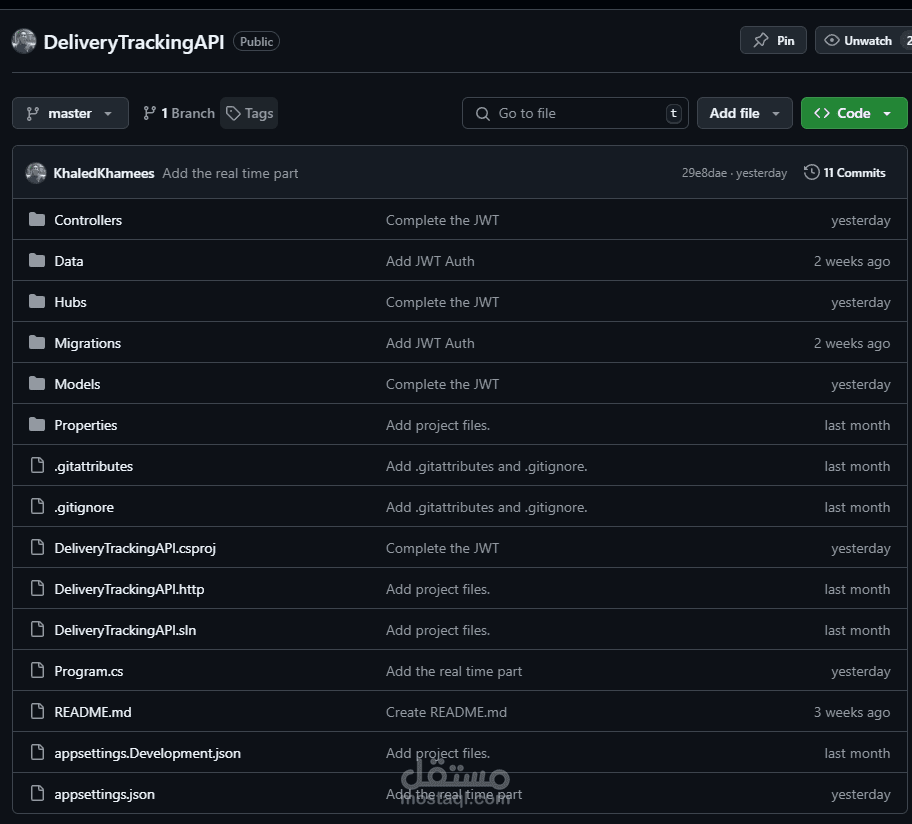Image resolution: width=912 pixels, height=824 pixels.
Task: Pin the repository with the Pin button
Action: point(773,40)
